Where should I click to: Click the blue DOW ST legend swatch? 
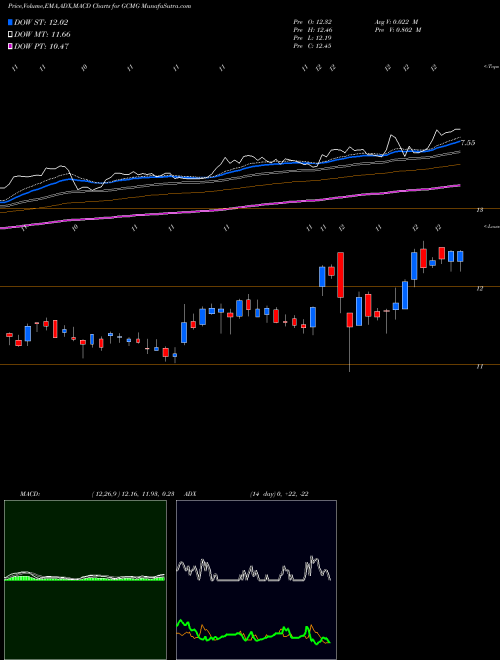pyautogui.click(x=11, y=22)
